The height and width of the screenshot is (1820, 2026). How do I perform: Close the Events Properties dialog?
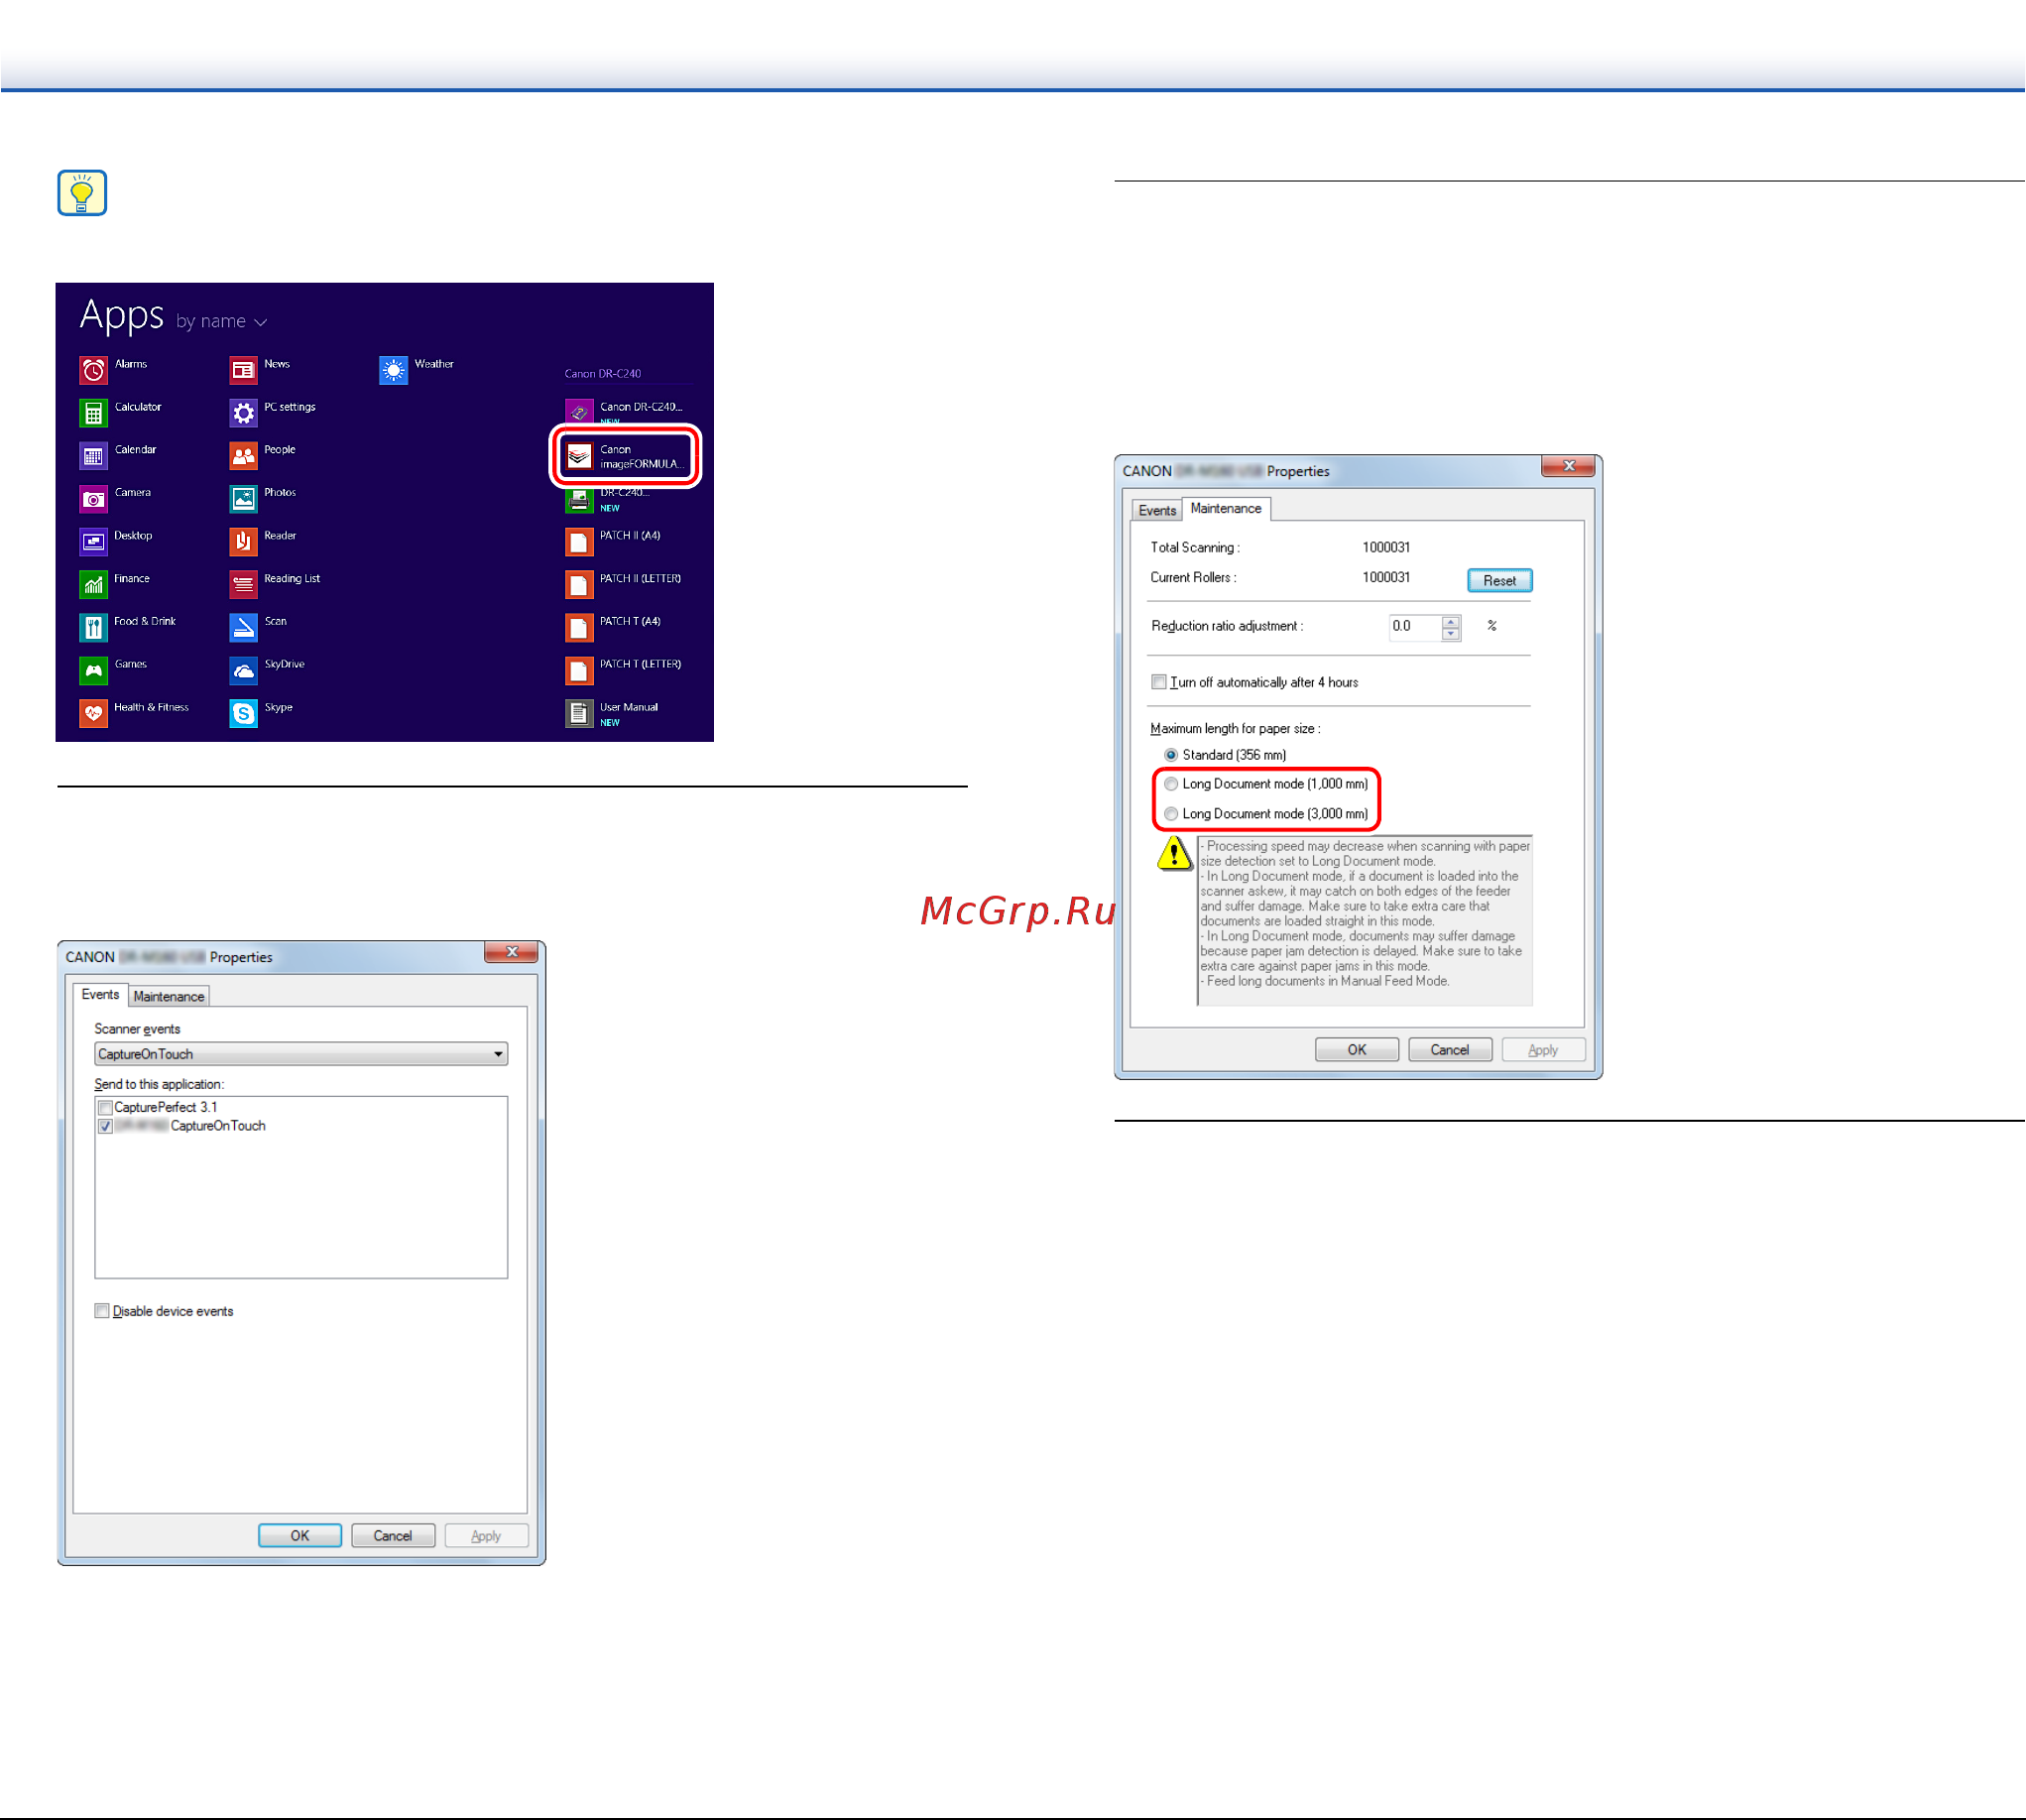(x=512, y=953)
